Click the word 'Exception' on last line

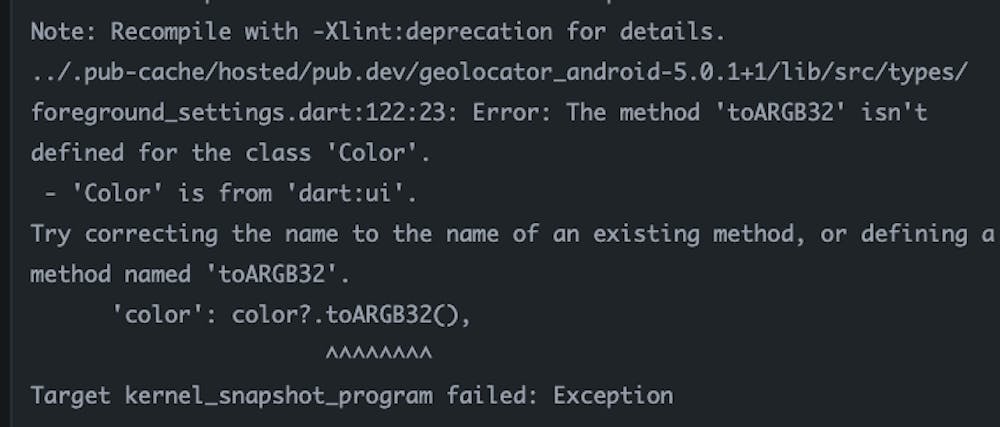pyautogui.click(x=613, y=395)
